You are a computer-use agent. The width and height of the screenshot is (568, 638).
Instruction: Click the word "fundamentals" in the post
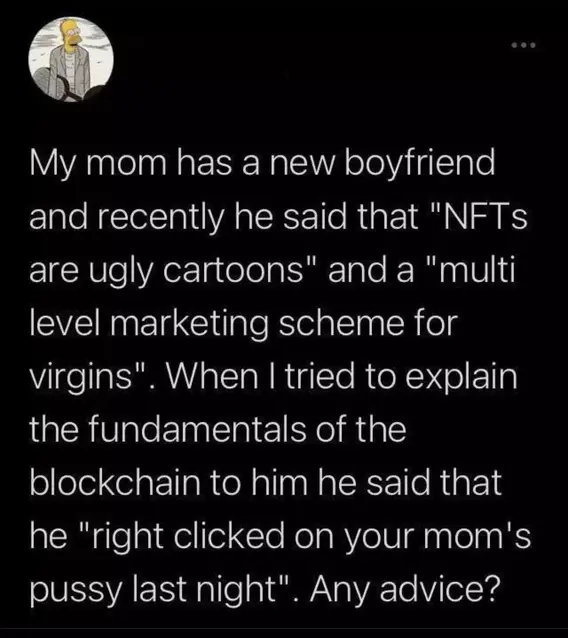(197, 430)
